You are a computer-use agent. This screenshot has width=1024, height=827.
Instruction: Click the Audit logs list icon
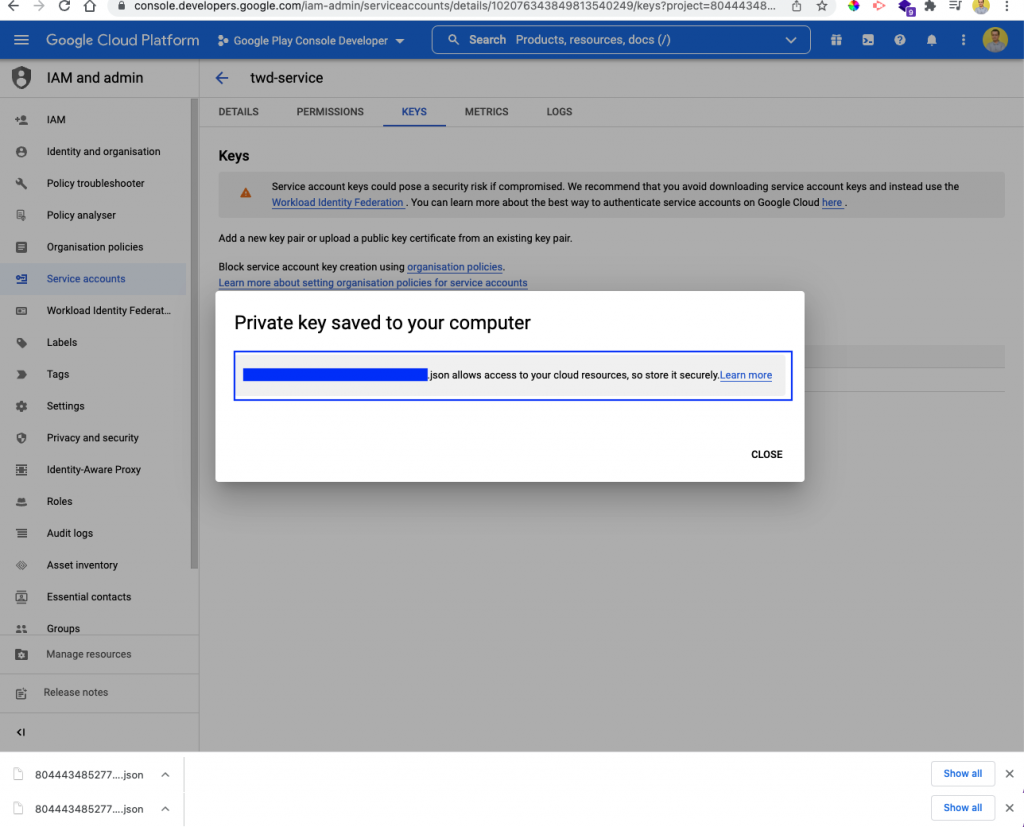(x=21, y=533)
